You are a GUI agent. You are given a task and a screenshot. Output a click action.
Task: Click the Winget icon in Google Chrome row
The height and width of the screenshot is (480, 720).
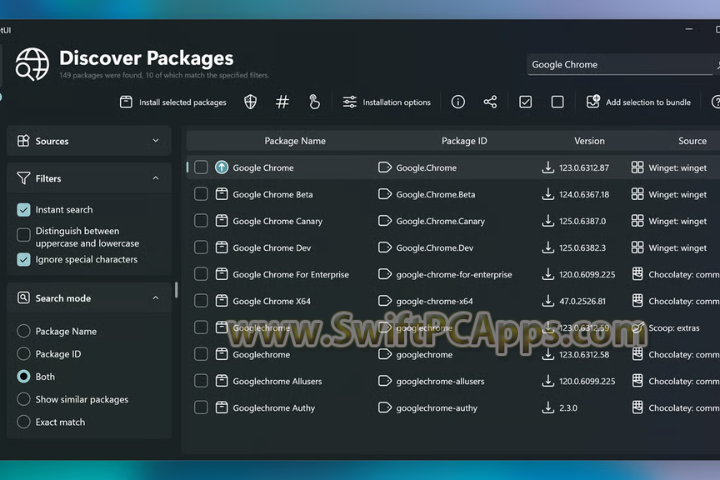click(x=637, y=167)
